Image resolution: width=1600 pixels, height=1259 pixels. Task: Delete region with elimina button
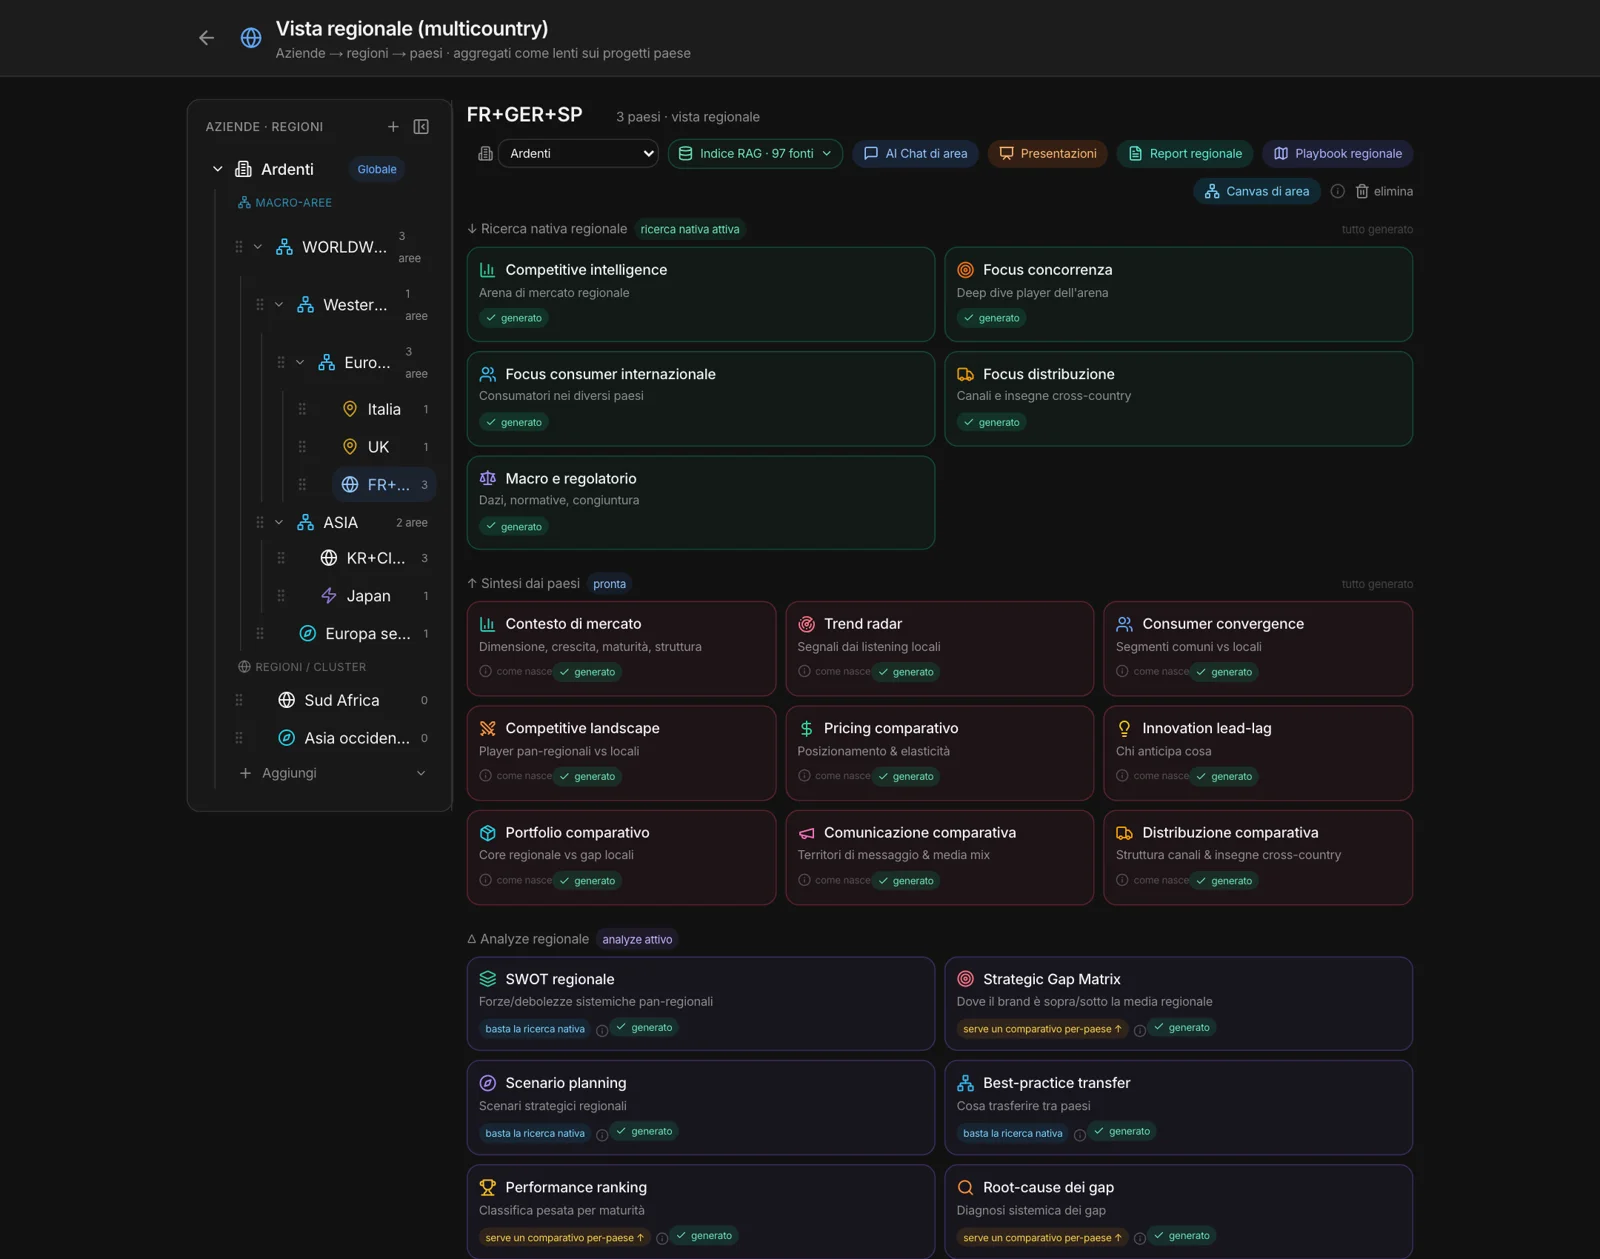(1384, 191)
